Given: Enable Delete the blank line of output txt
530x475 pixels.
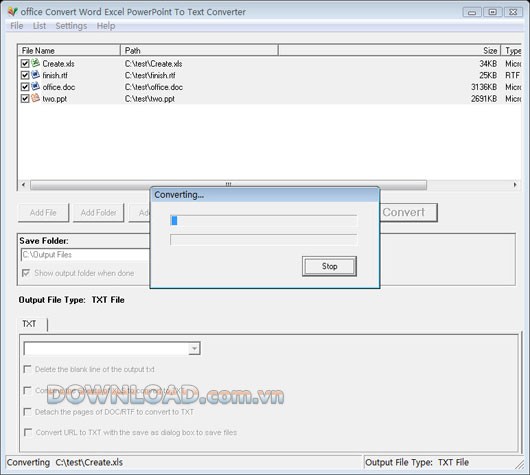Looking at the screenshot, I should [27, 369].
